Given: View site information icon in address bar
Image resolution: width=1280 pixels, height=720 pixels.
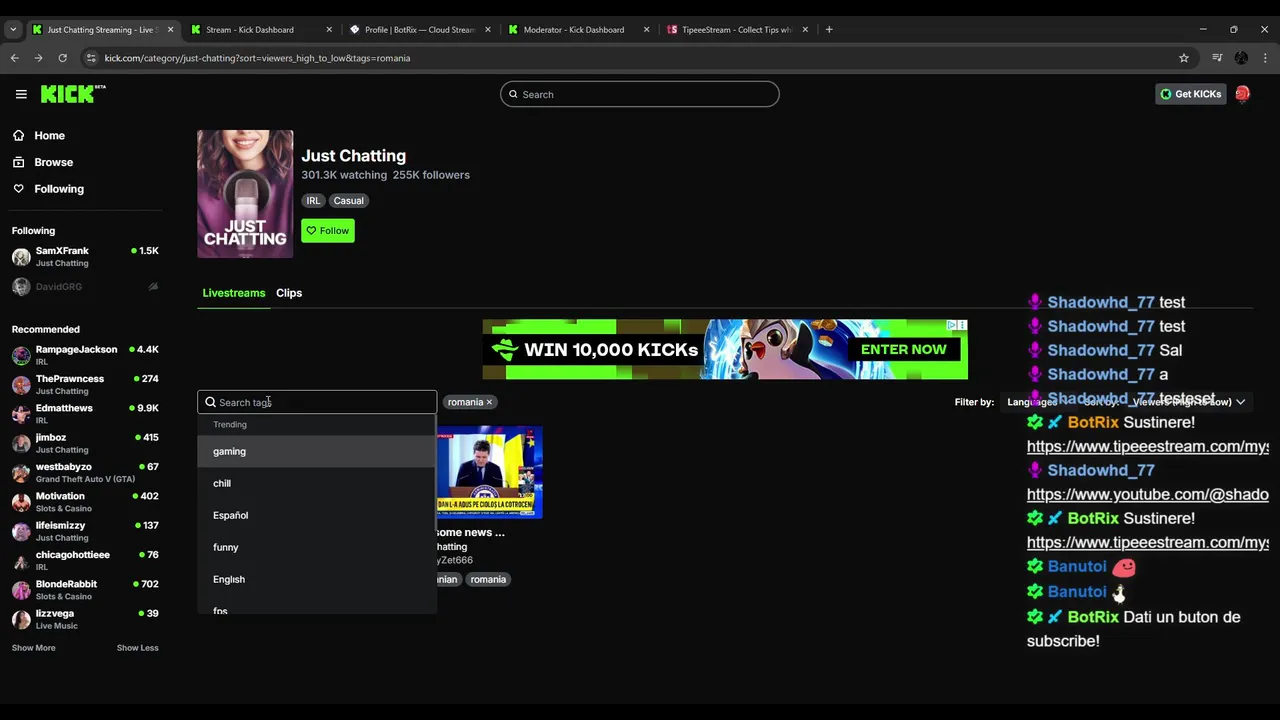Looking at the screenshot, I should (x=91, y=58).
